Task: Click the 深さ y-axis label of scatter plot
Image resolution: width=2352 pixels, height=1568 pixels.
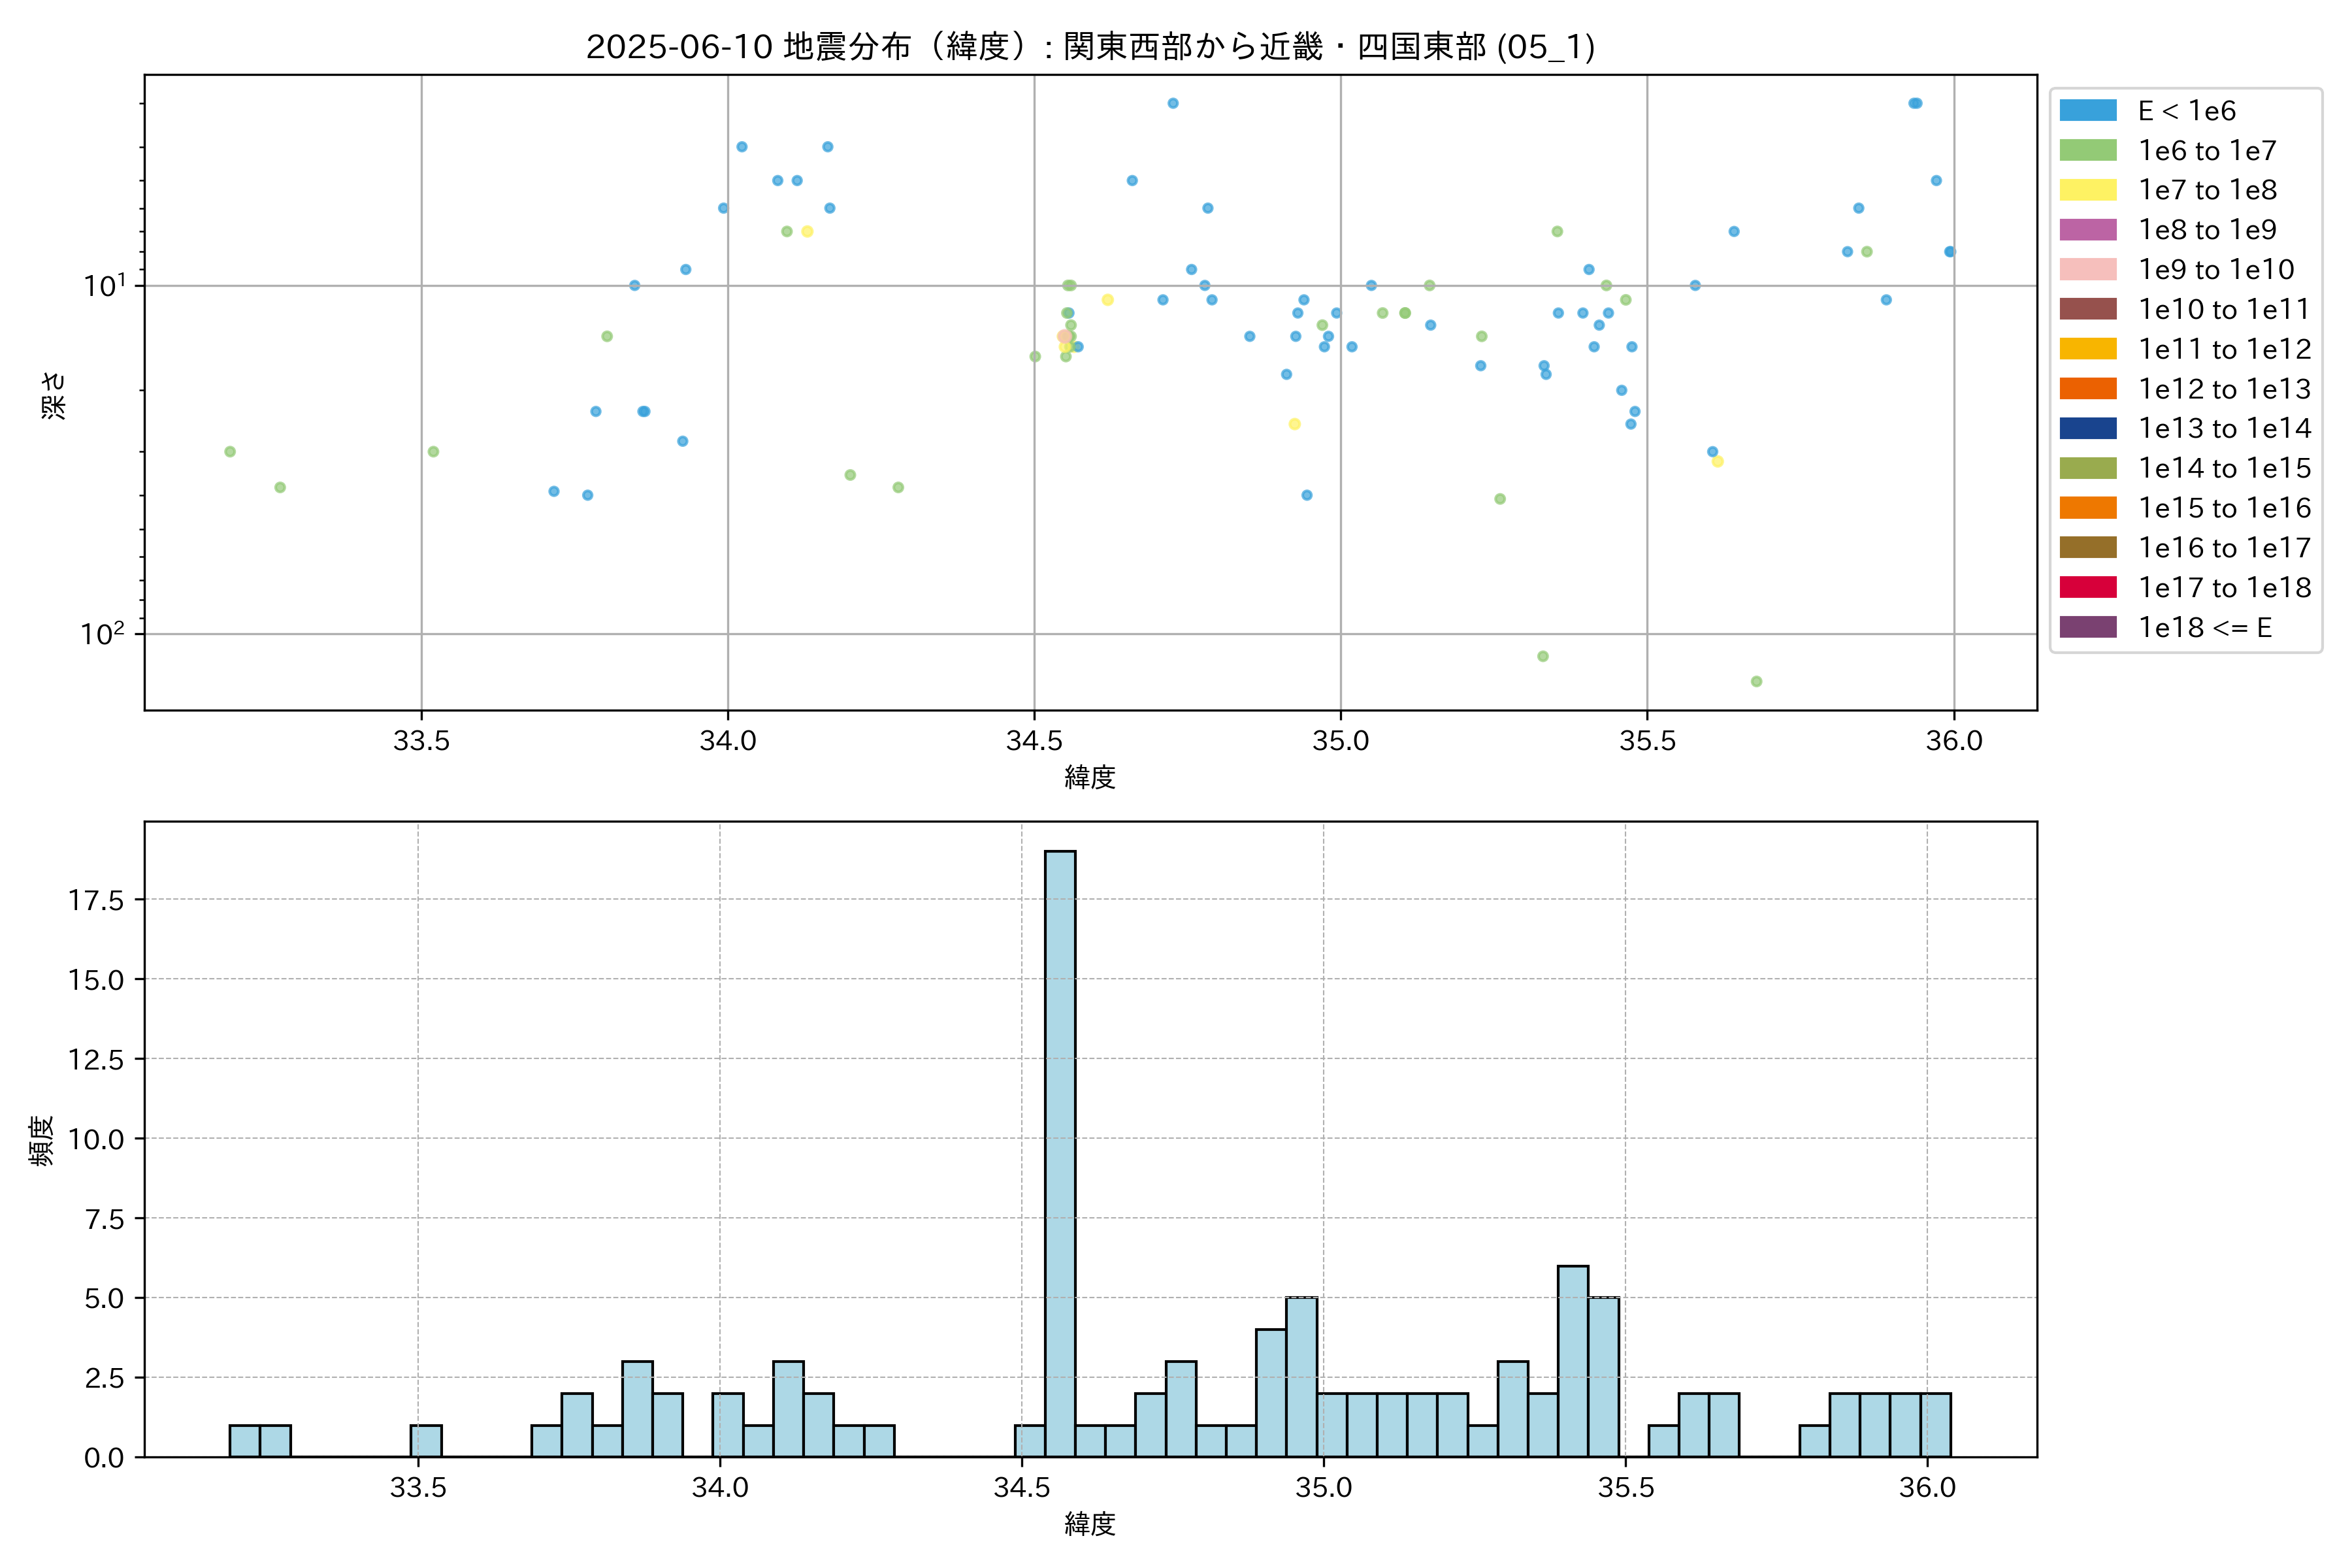Action: [x=54, y=395]
